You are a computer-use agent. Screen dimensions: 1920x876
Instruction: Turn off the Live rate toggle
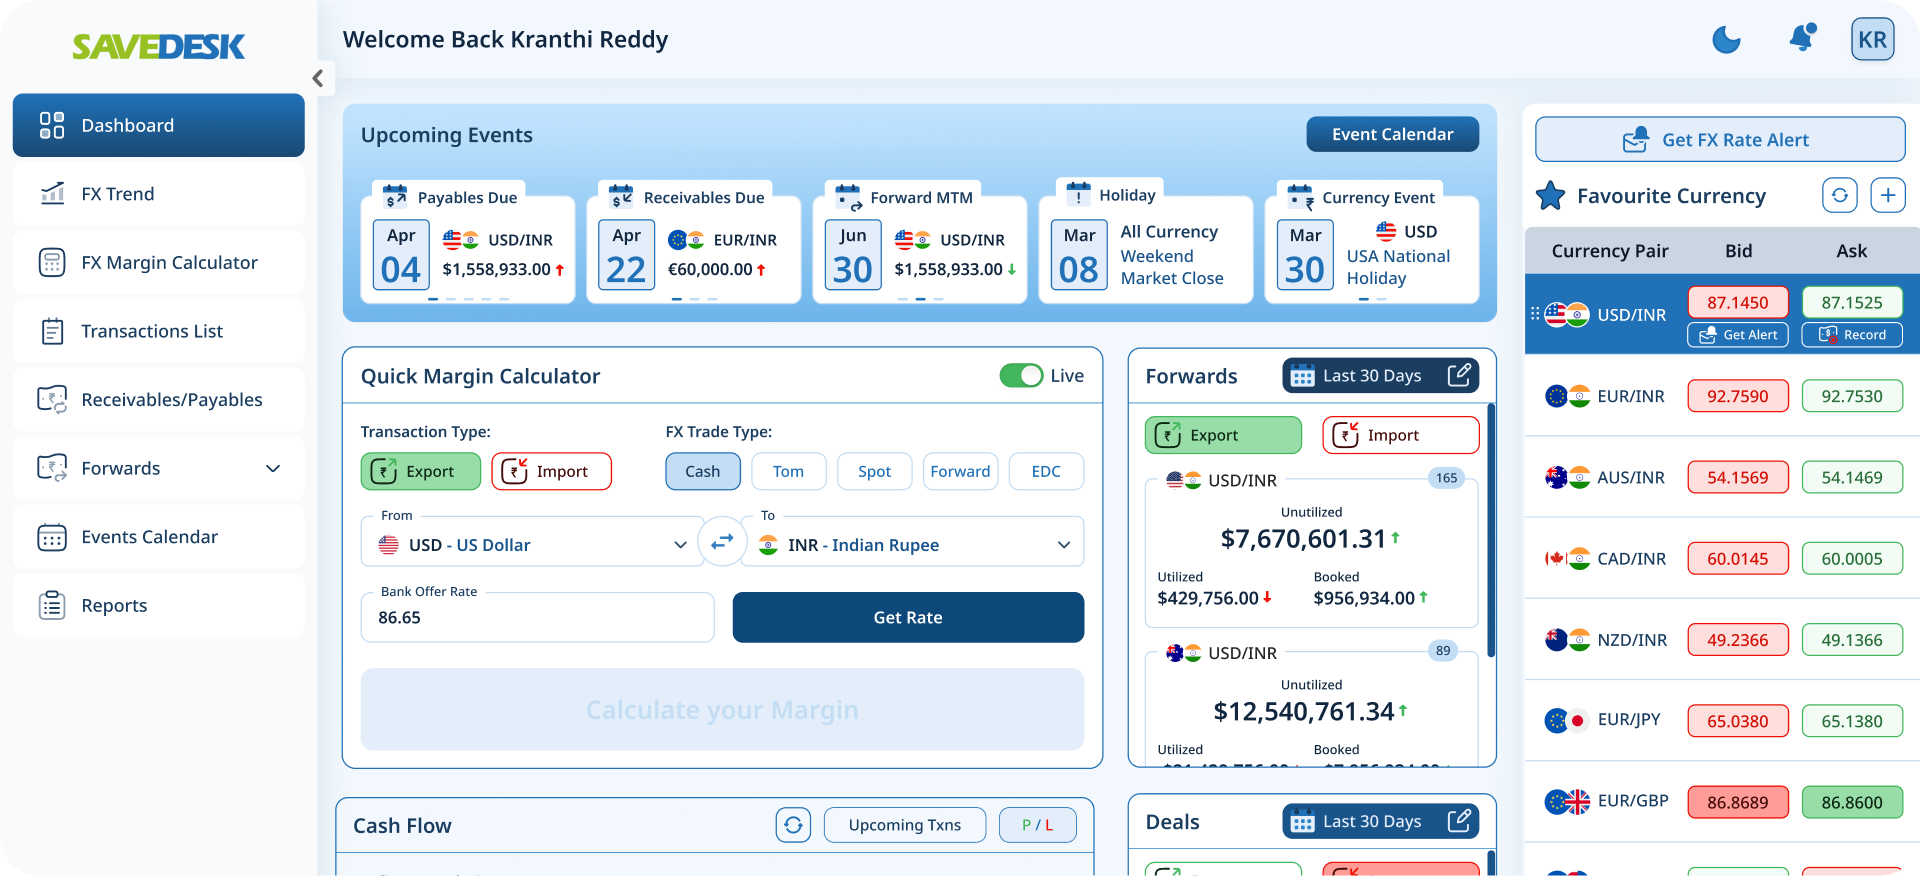point(1021,376)
